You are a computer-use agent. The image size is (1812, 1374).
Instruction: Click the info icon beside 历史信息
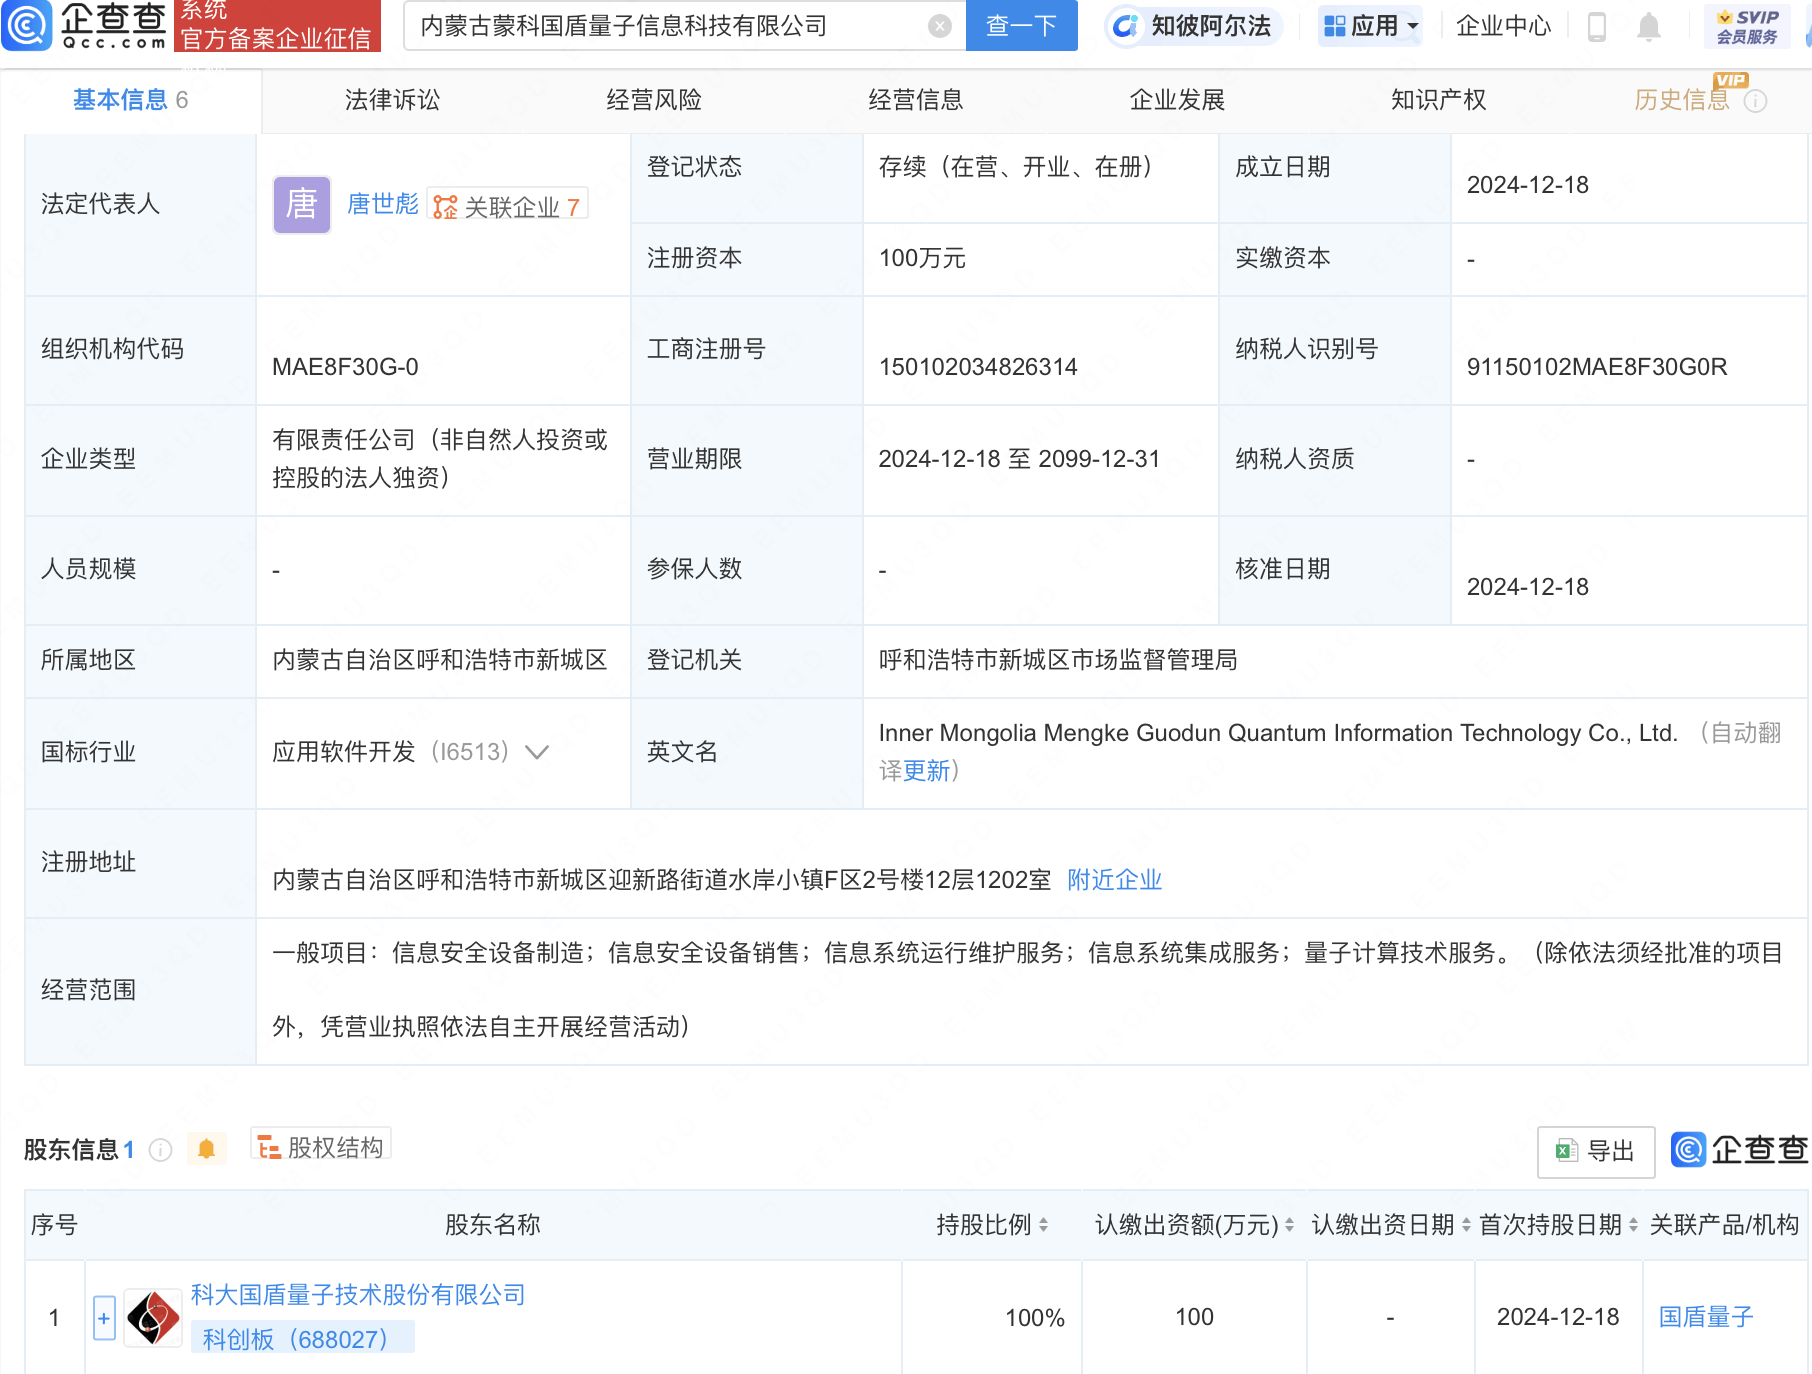[1756, 101]
